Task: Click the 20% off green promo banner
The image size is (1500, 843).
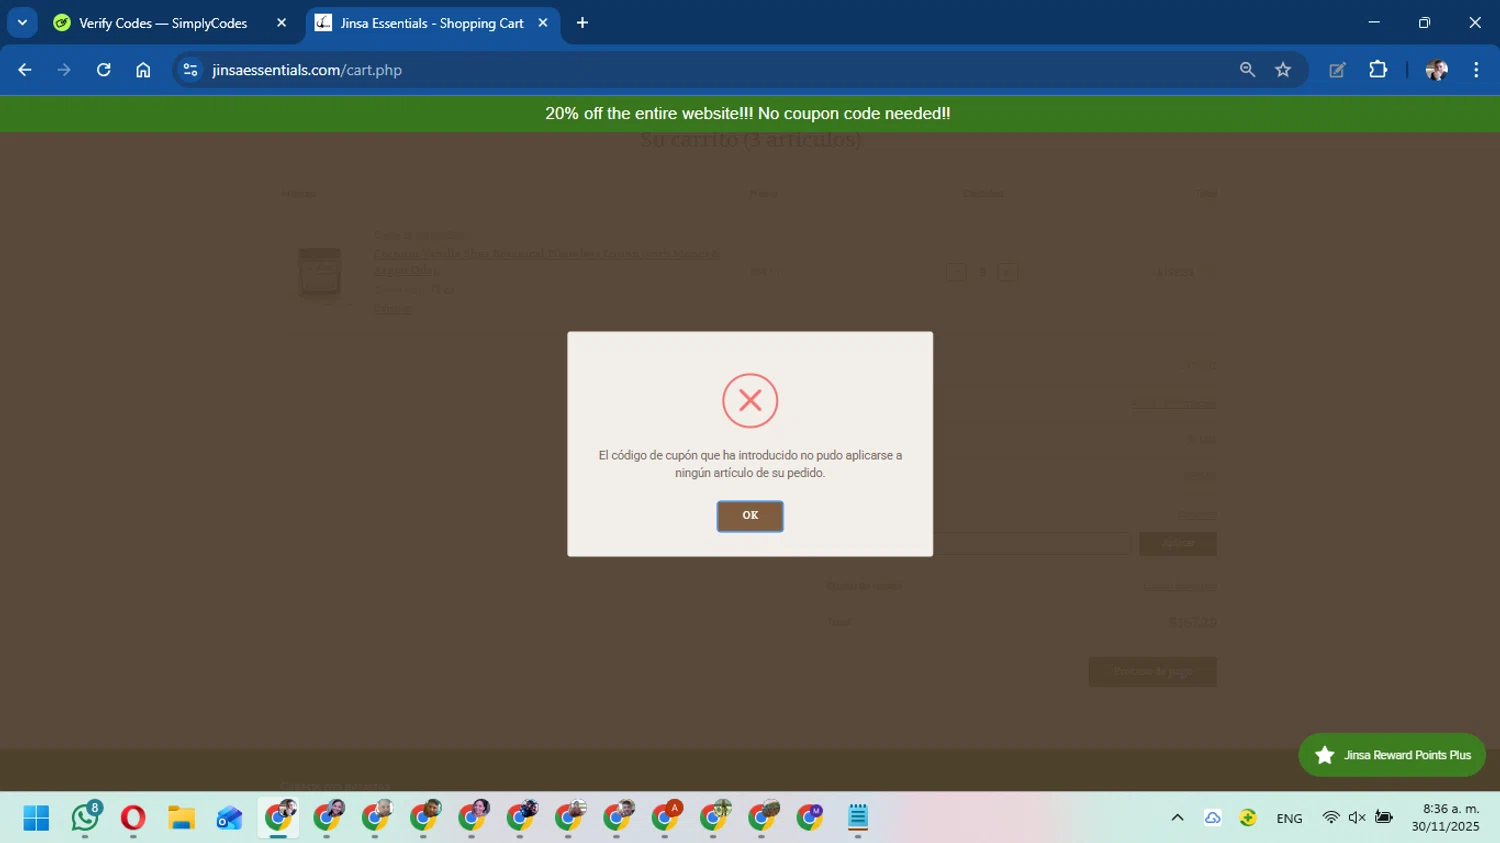Action: point(750,114)
